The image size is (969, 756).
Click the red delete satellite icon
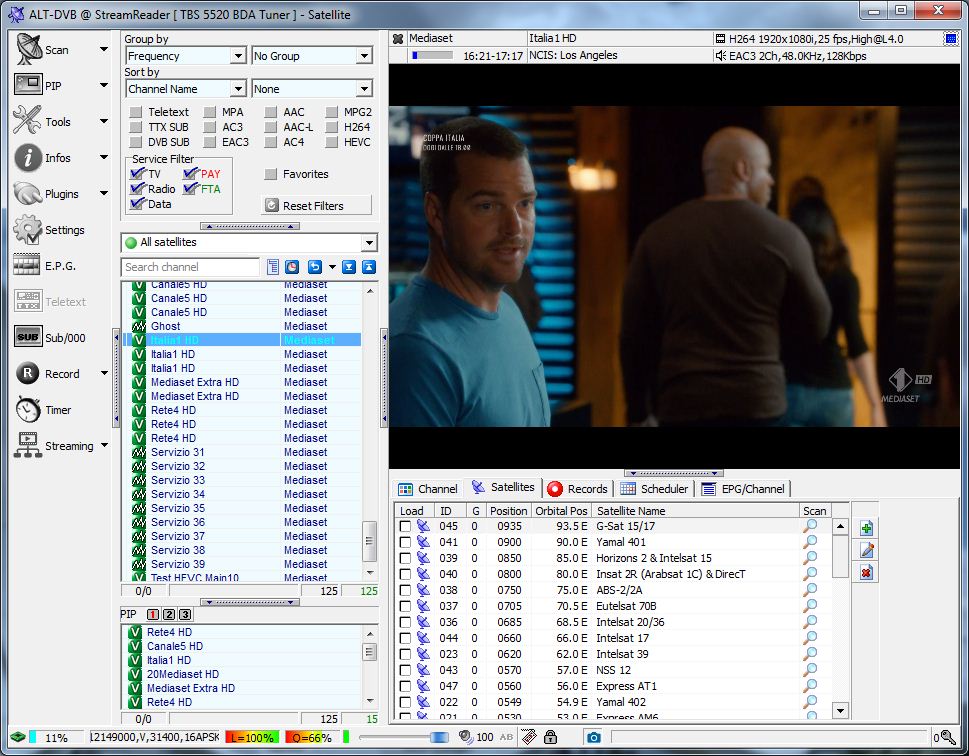tap(866, 572)
